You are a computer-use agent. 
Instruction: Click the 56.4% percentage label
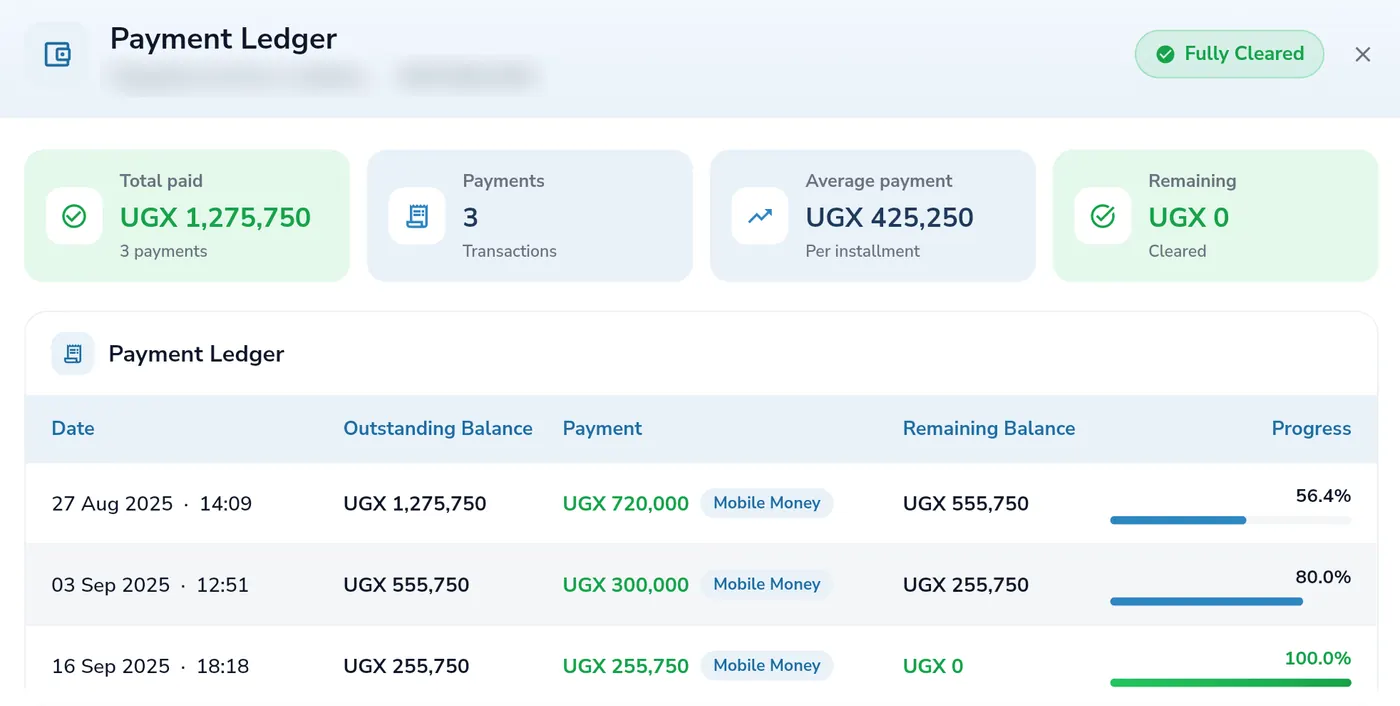1323,496
